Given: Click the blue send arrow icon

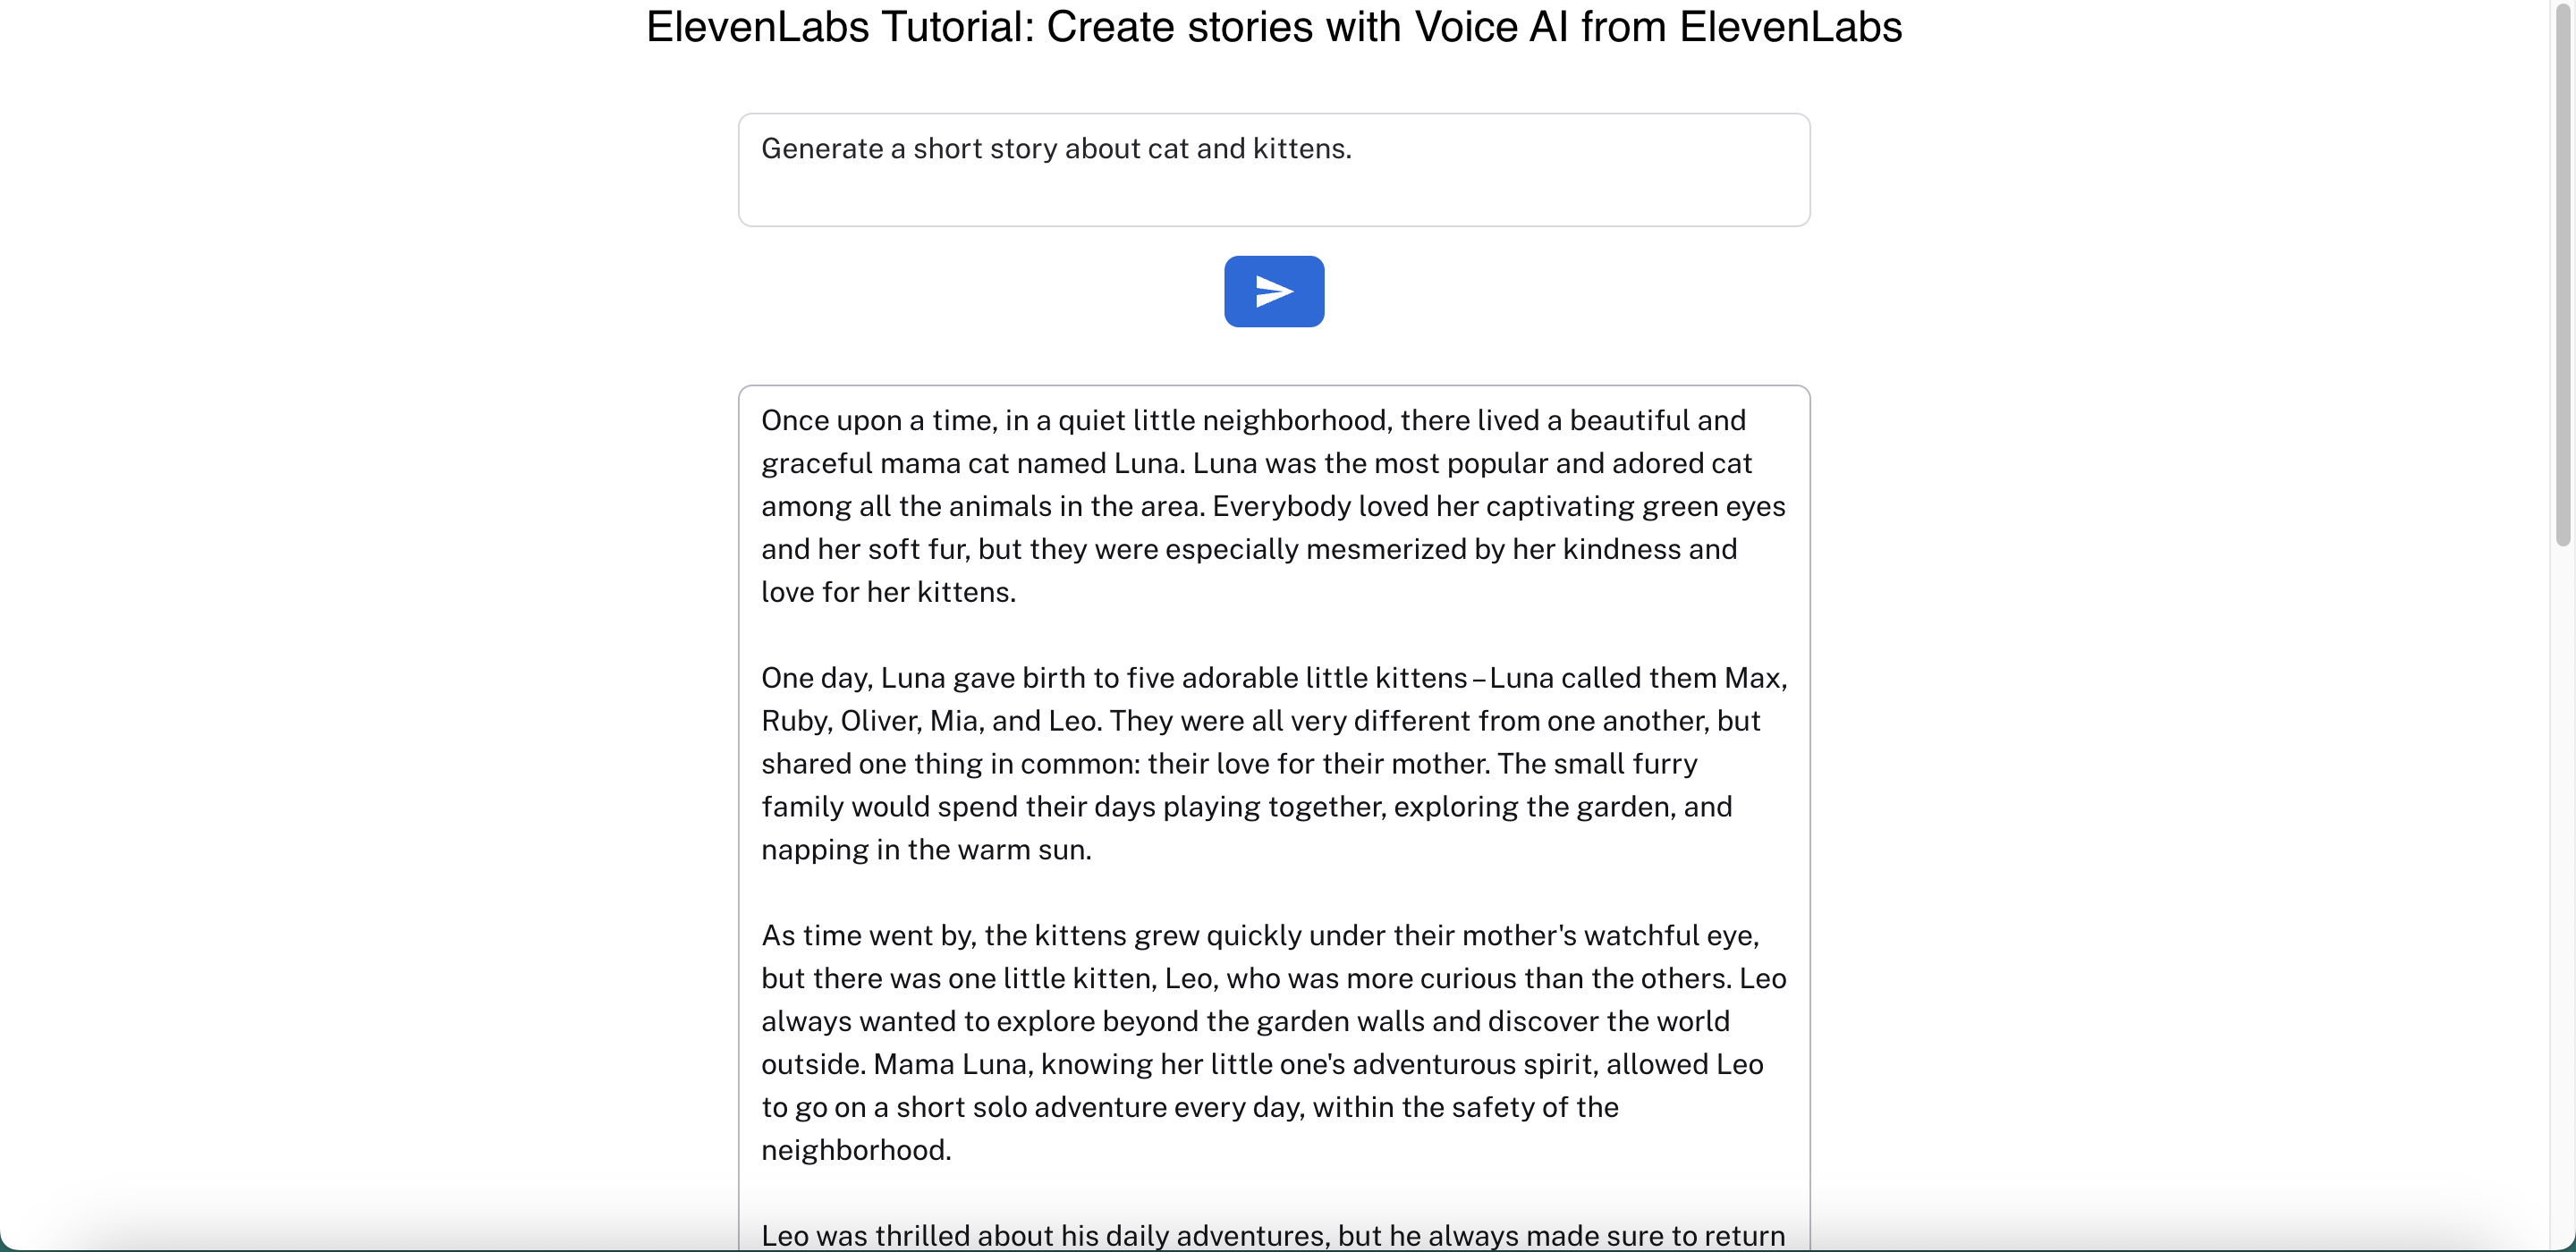Looking at the screenshot, I should (1274, 291).
